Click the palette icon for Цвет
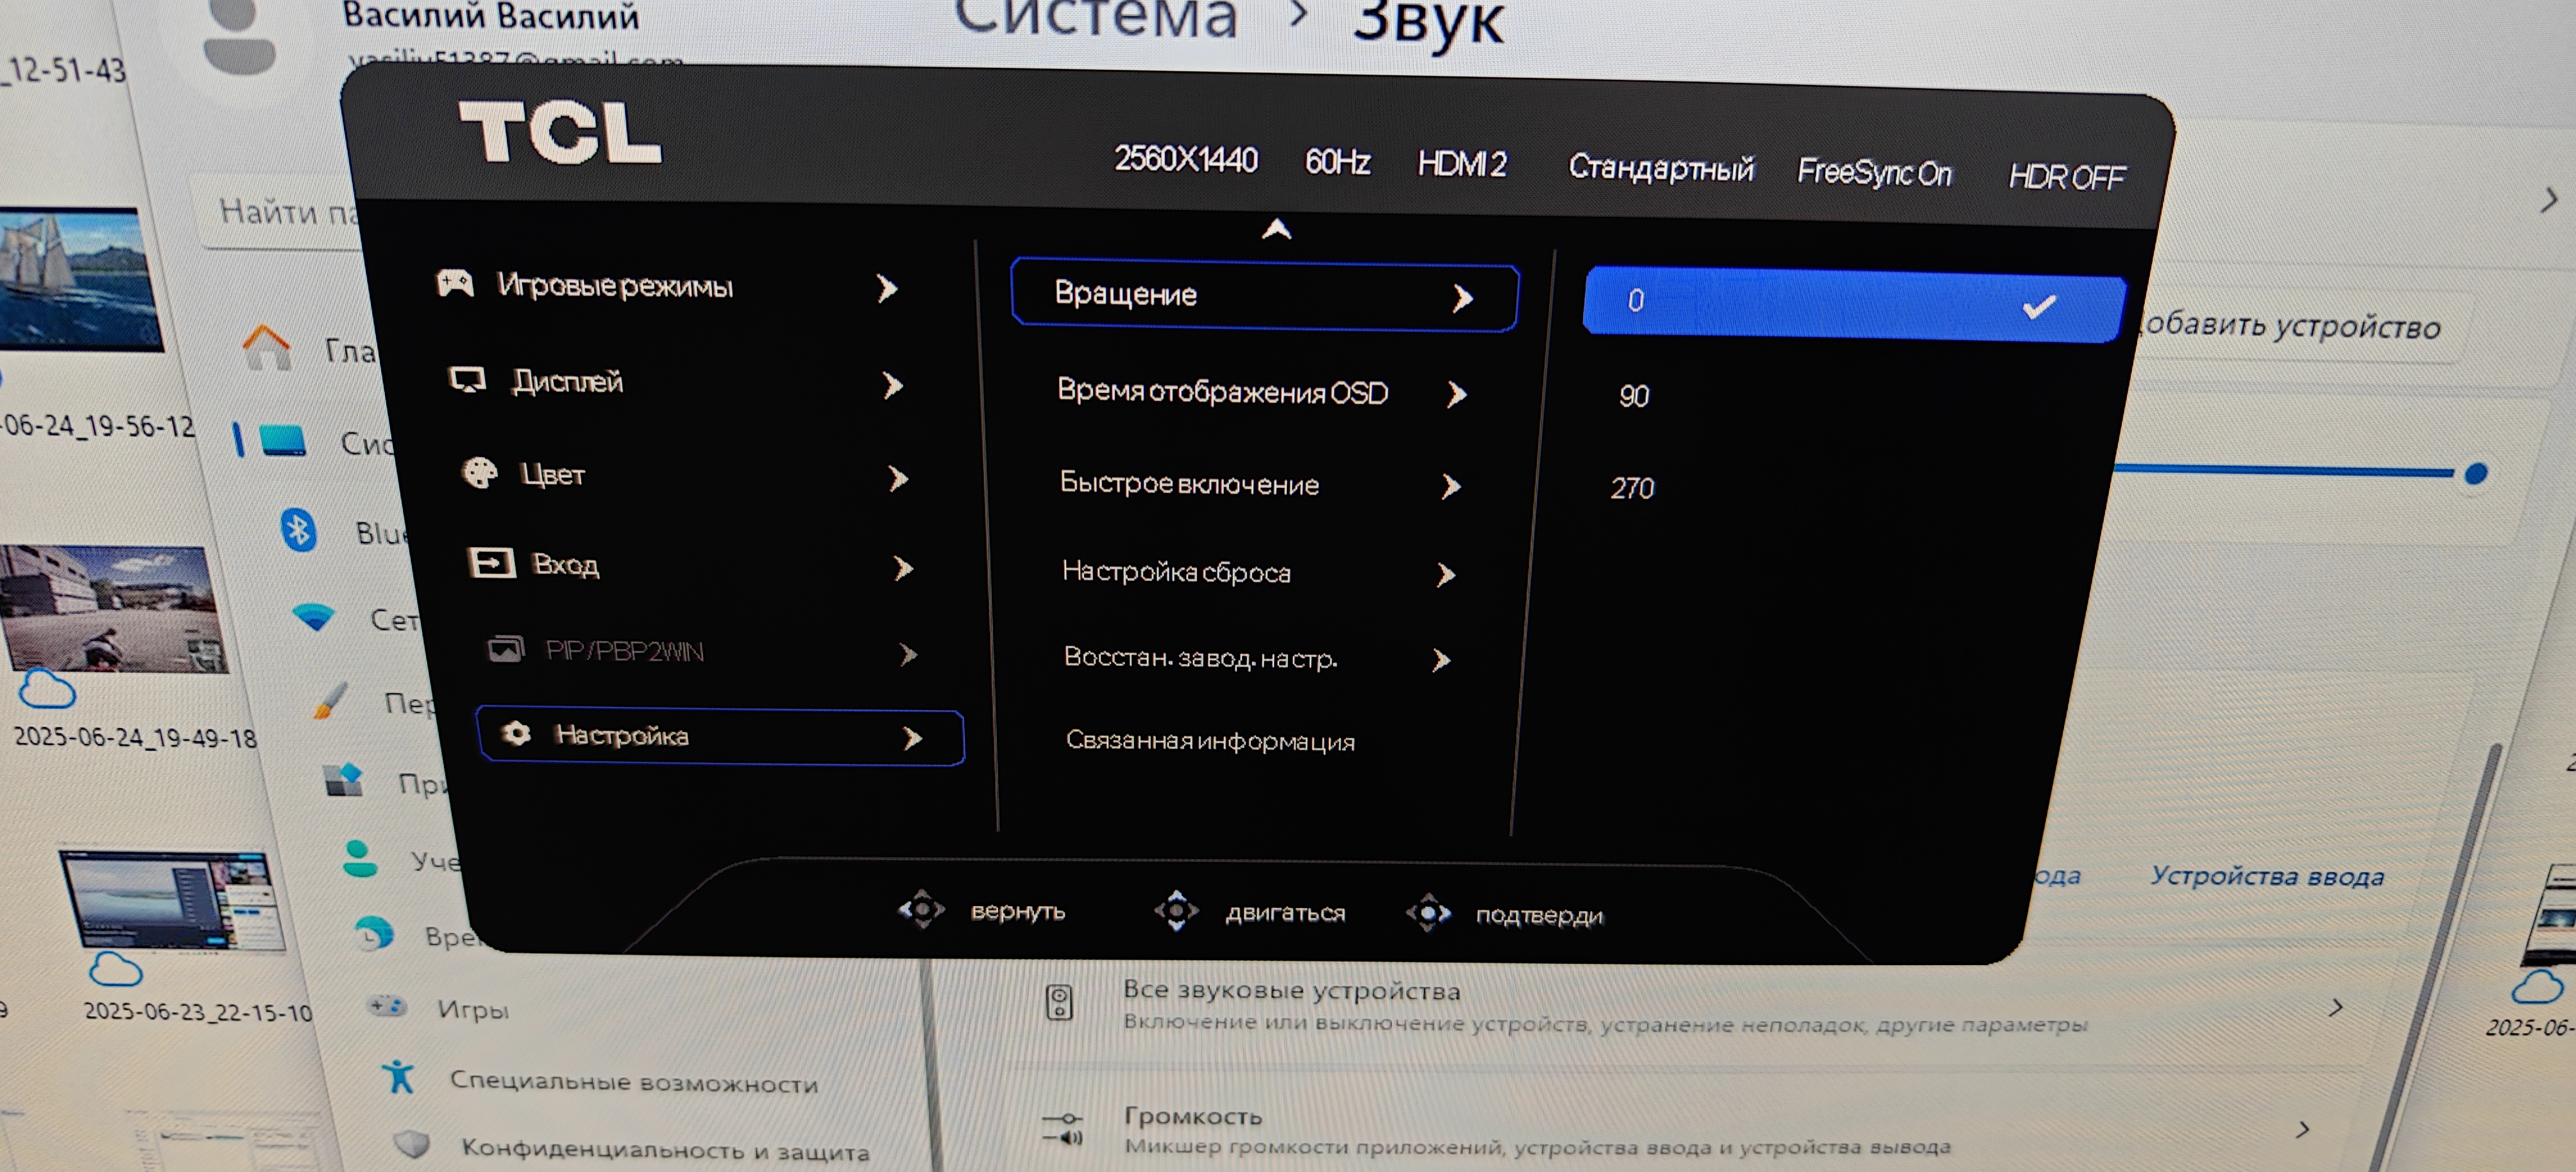 click(481, 473)
